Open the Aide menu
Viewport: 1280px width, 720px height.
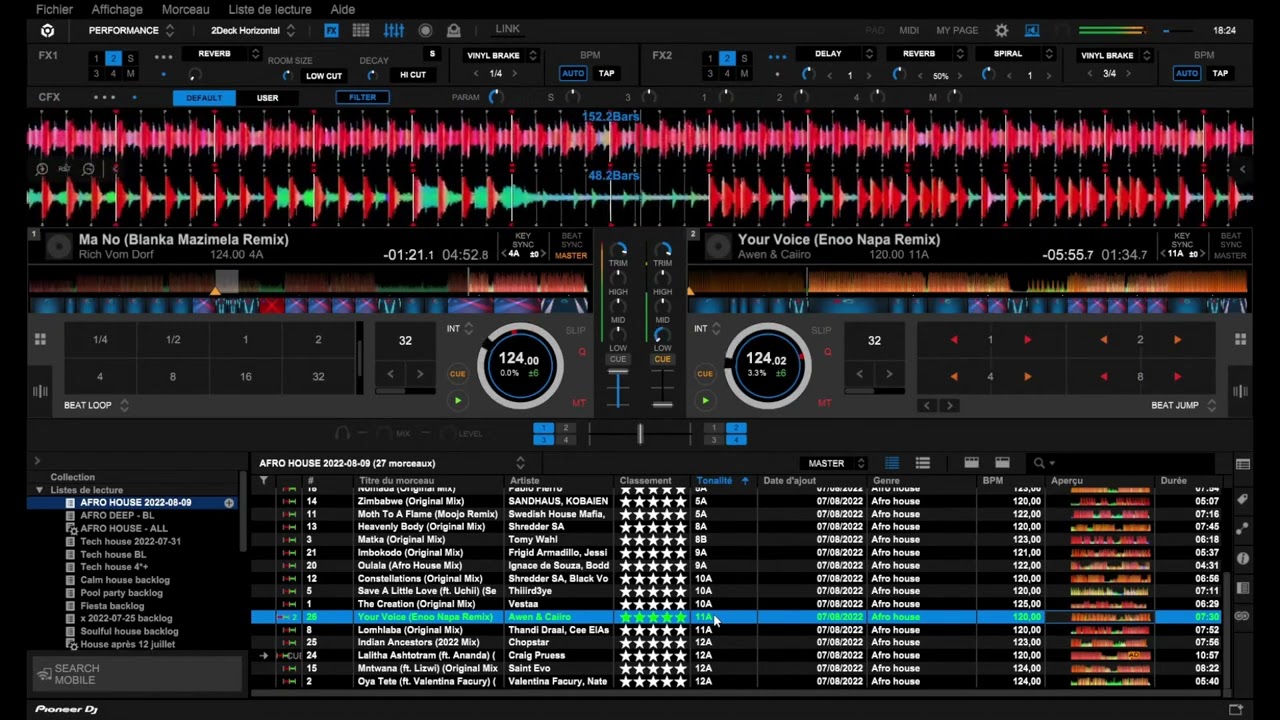pyautogui.click(x=342, y=9)
